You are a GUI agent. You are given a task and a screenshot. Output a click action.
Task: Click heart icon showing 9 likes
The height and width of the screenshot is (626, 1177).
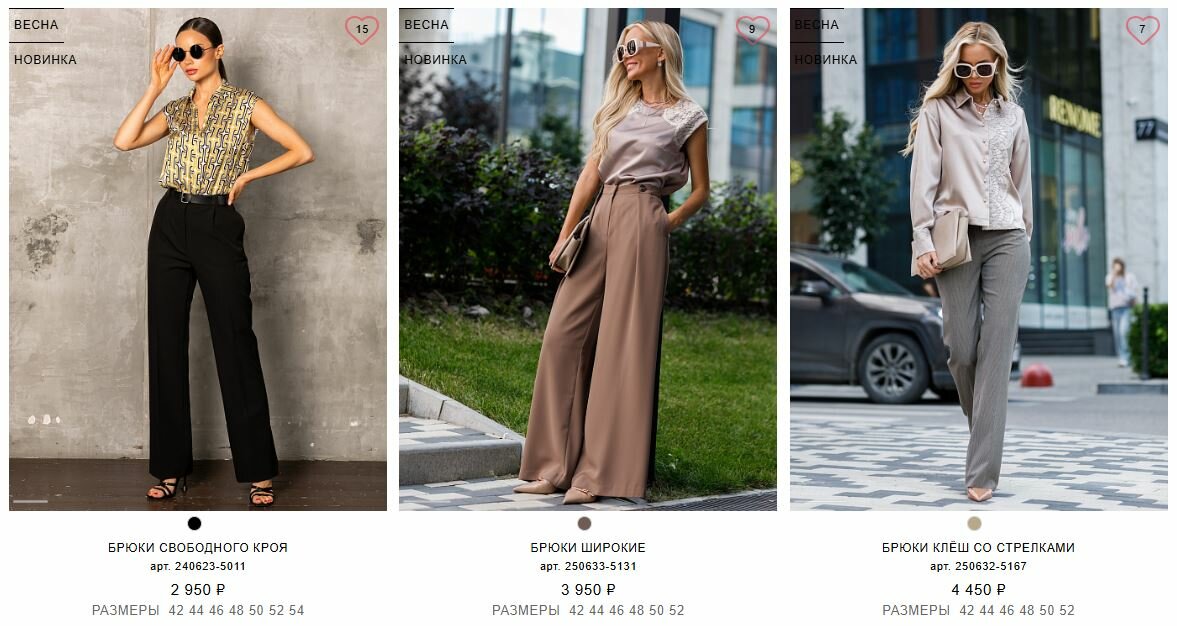tap(752, 29)
